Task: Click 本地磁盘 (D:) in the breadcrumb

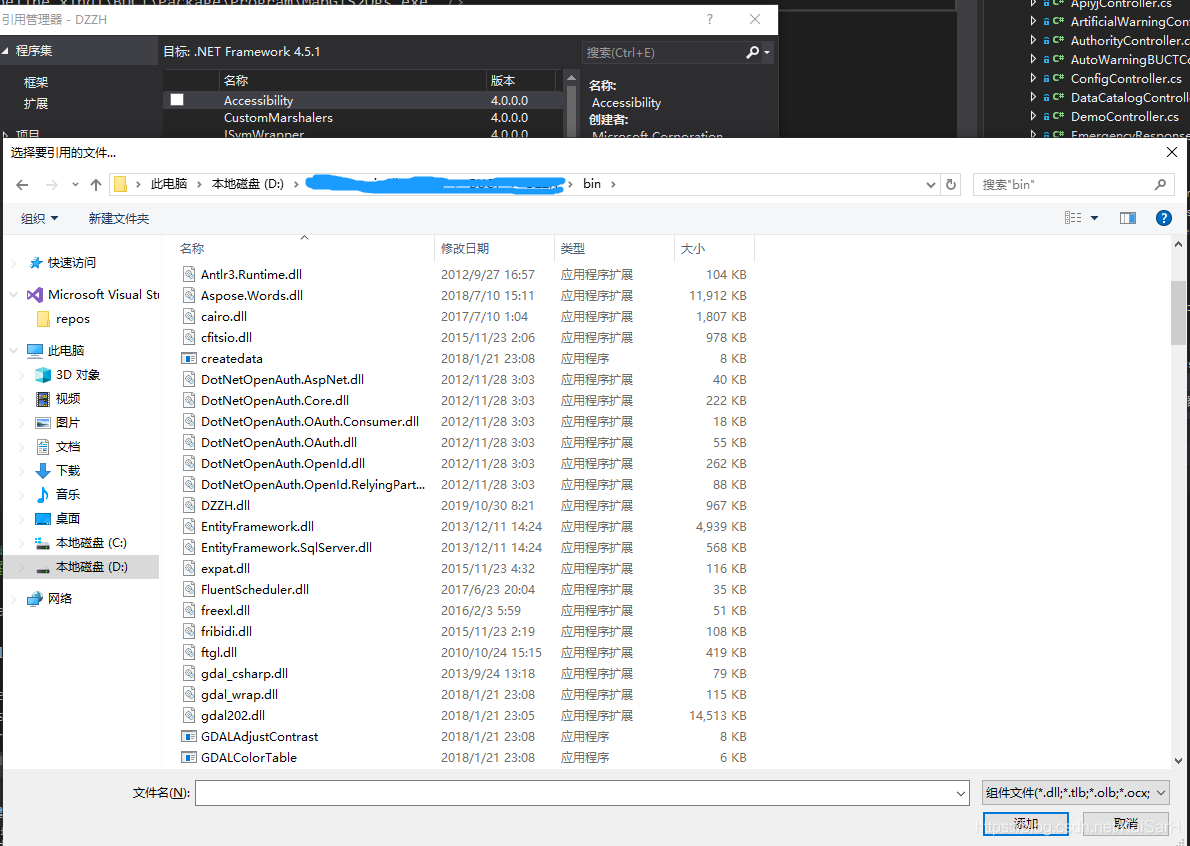Action: (x=247, y=184)
